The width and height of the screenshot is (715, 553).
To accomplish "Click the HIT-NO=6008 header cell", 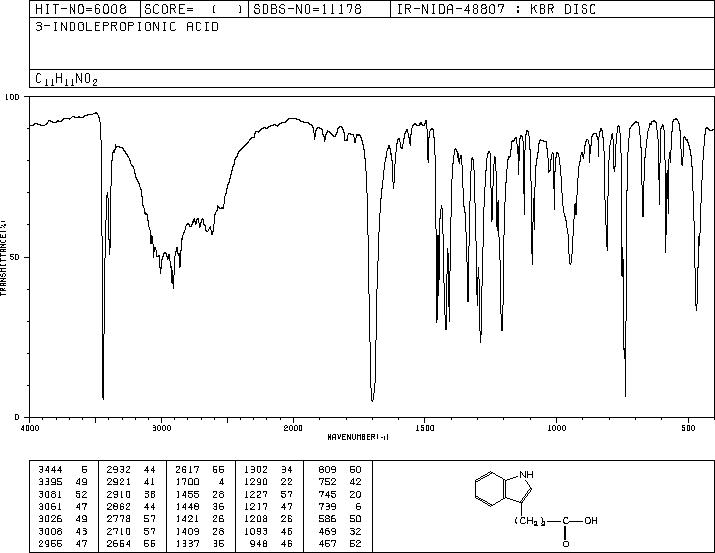I will 81,9.
